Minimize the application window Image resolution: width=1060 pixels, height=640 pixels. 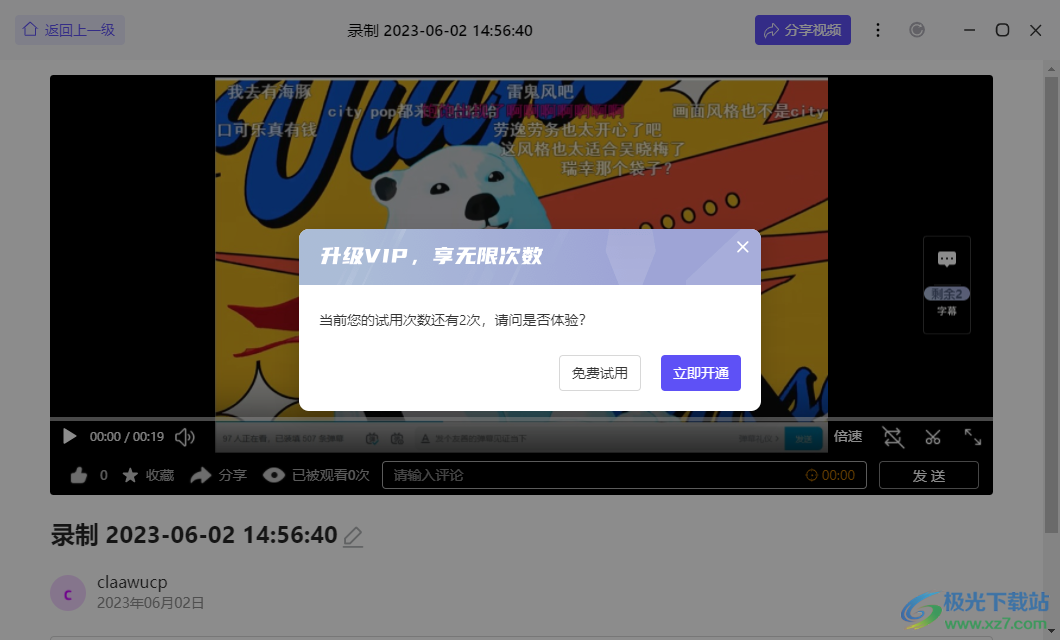coord(969,30)
